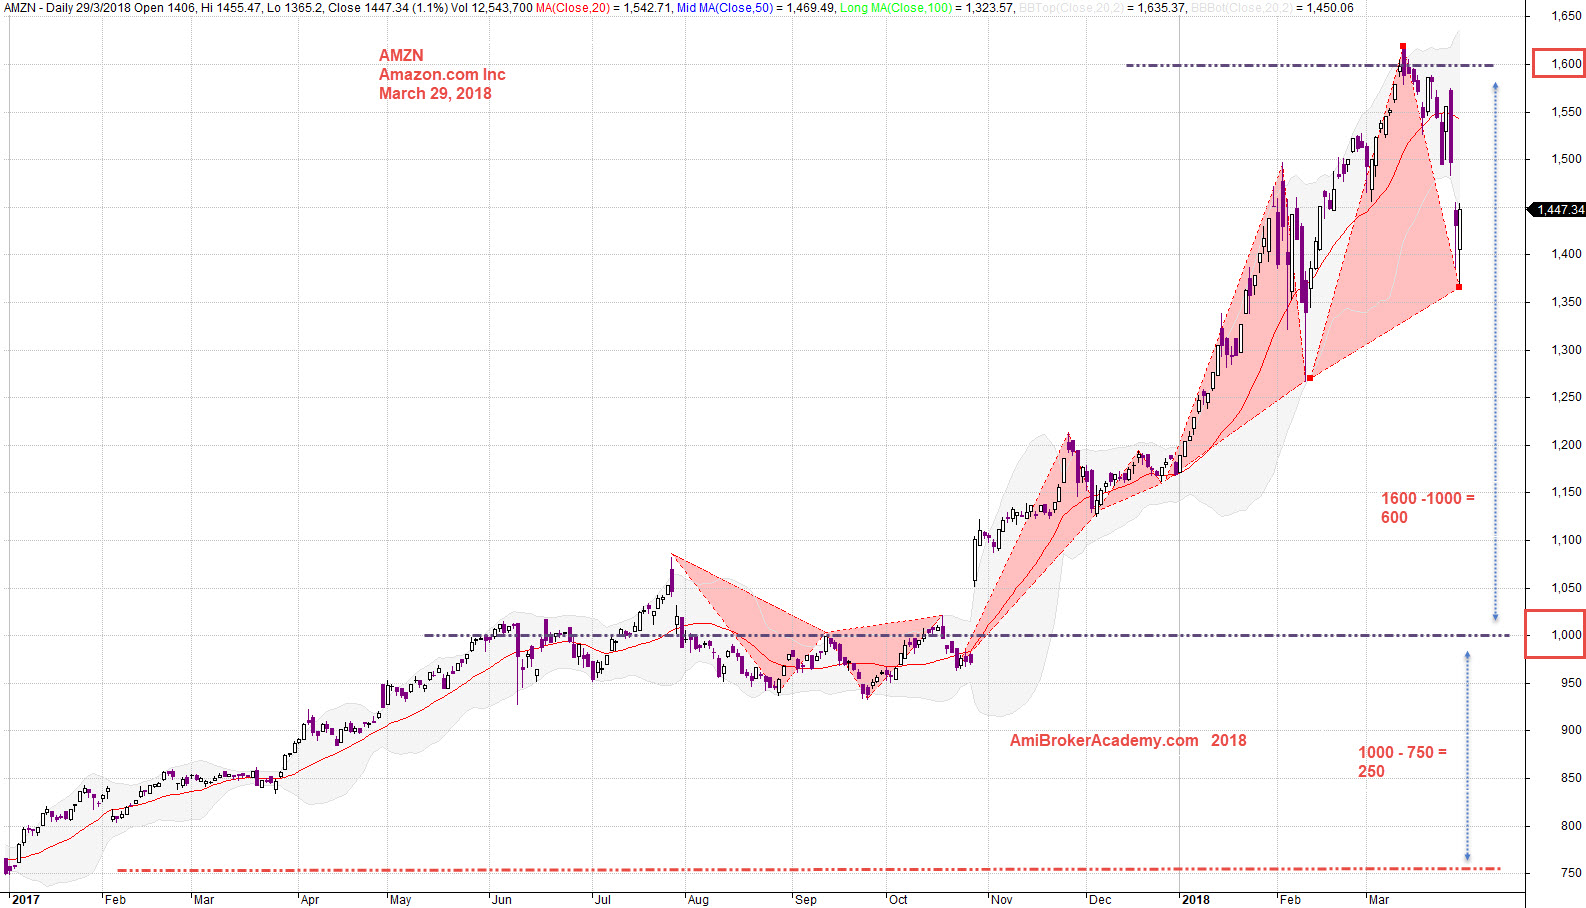This screenshot has width=1586, height=908.
Task: Click the 'Long MA(Close,100)' legend entry
Action: [x=896, y=8]
